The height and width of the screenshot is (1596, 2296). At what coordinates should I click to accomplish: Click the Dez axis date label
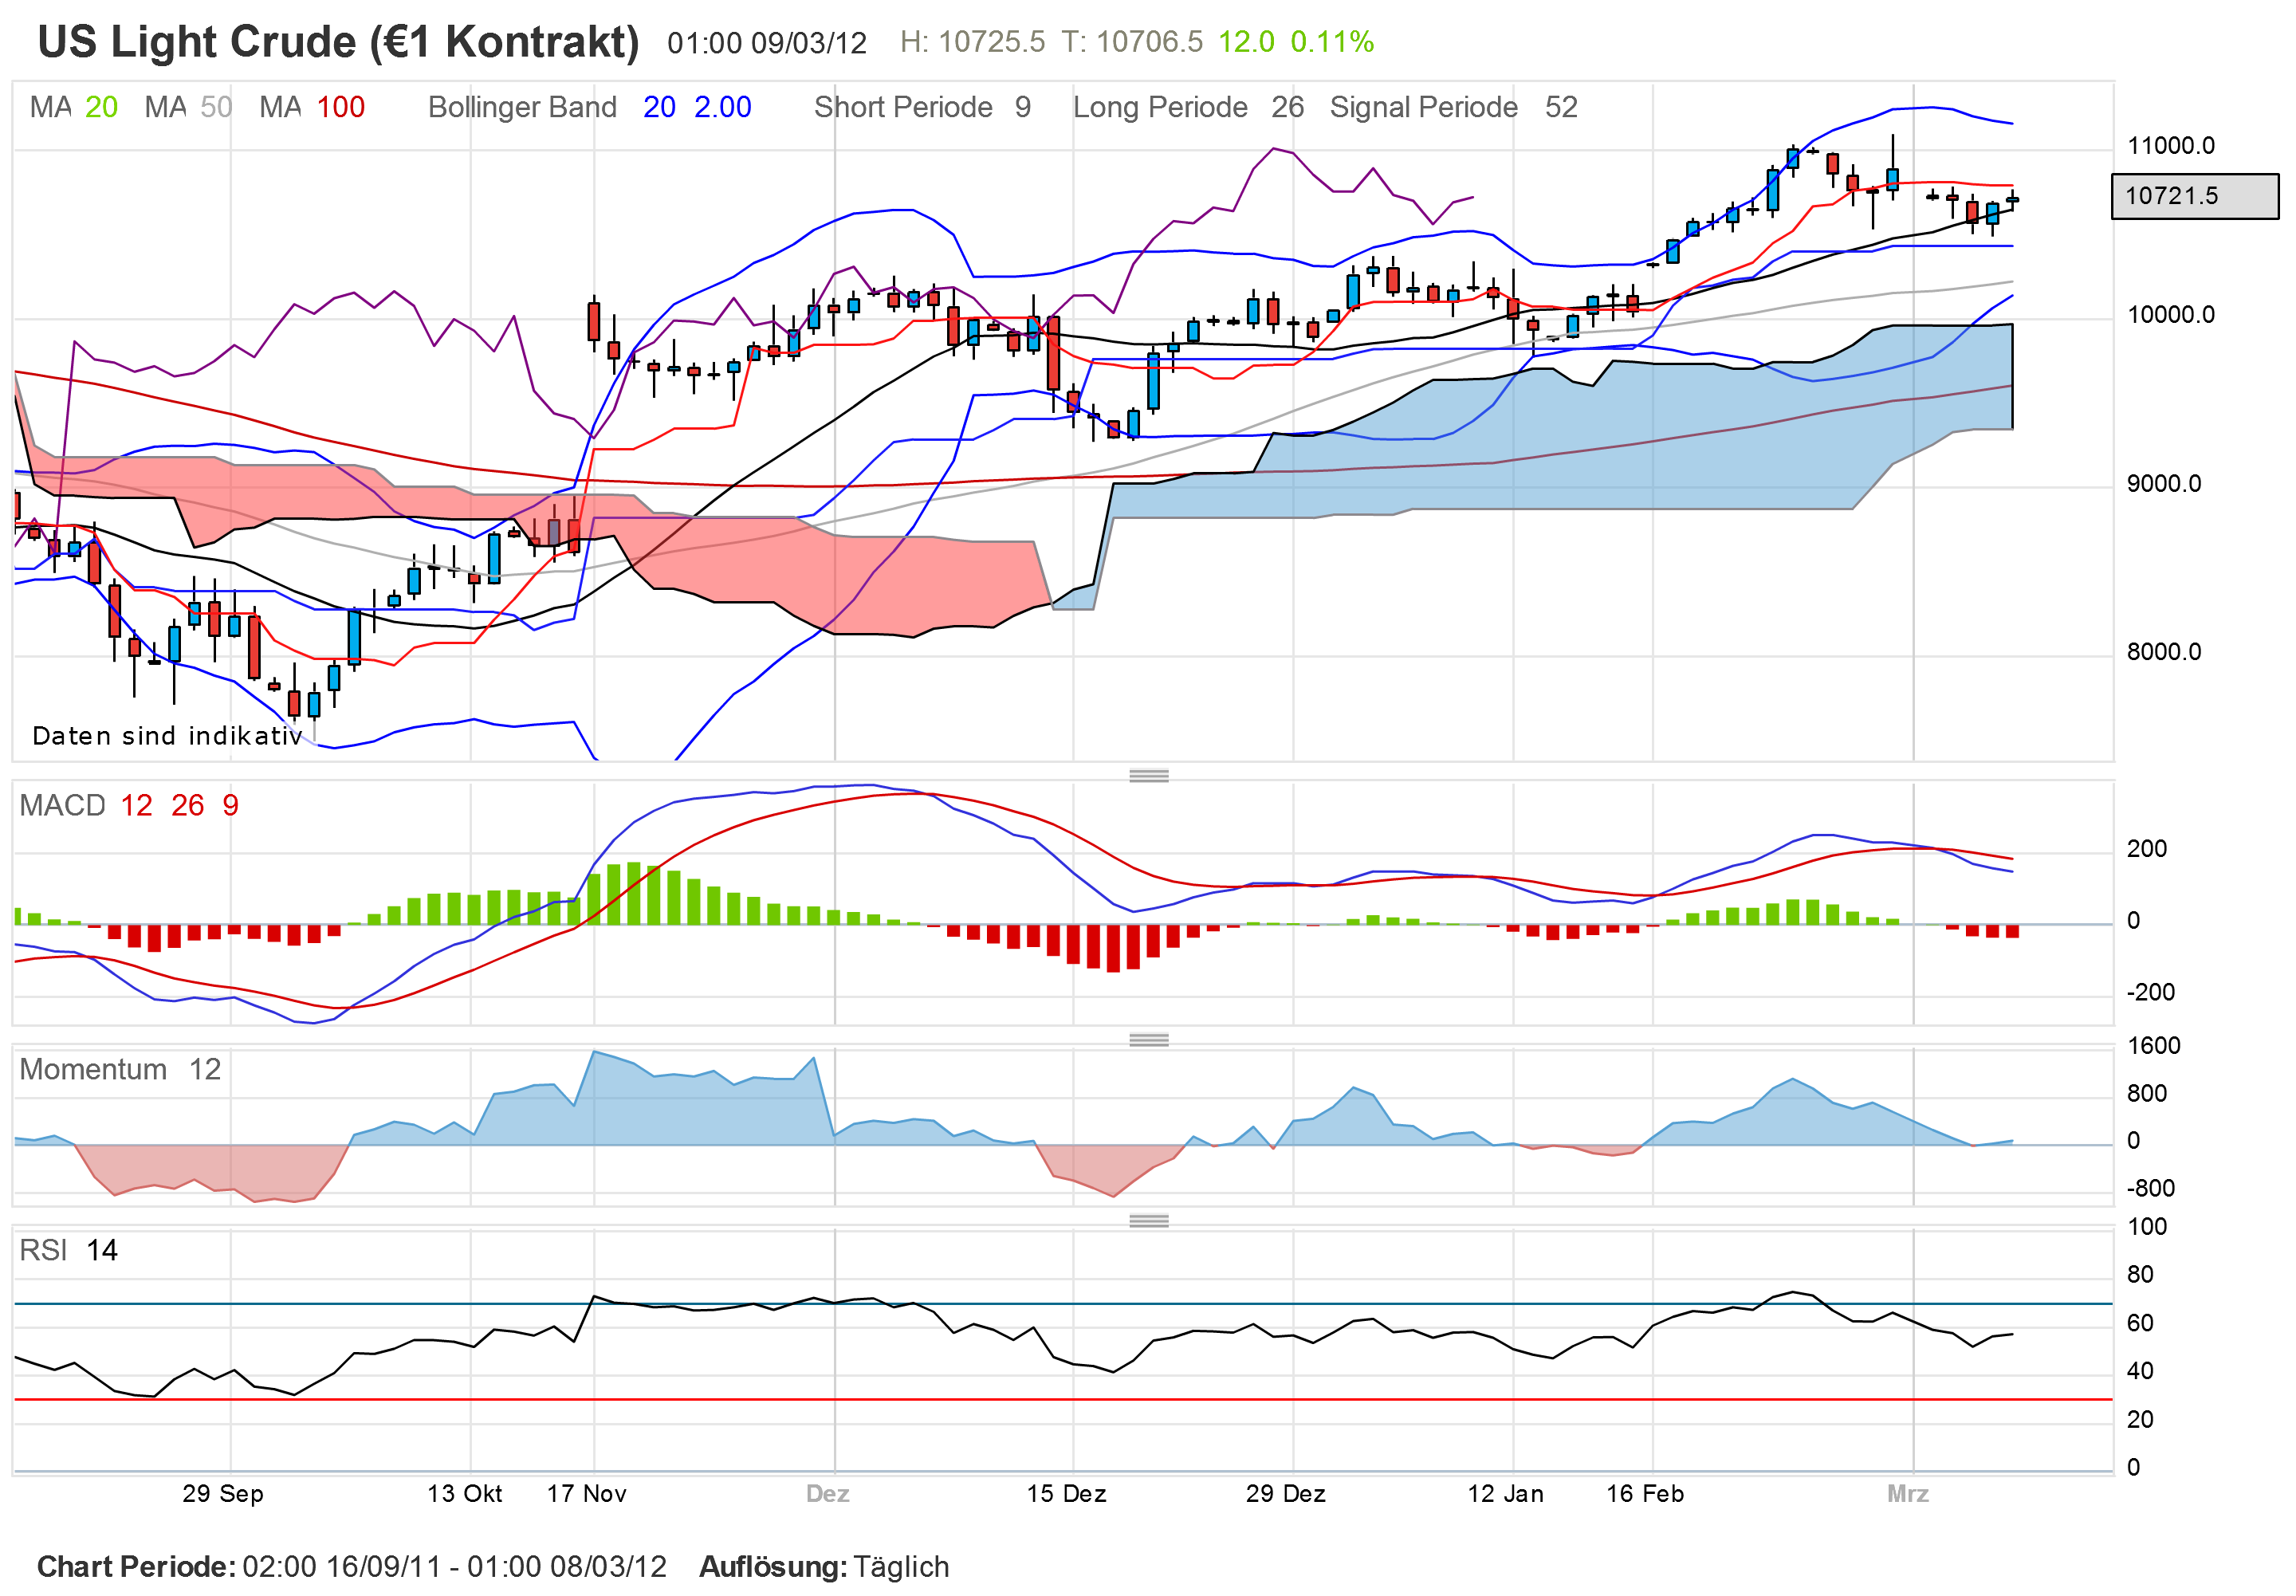[x=830, y=1494]
